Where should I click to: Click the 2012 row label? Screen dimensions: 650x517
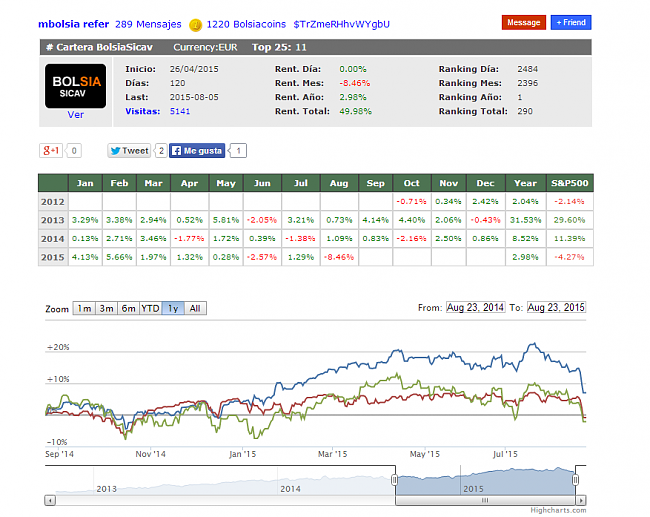53,201
